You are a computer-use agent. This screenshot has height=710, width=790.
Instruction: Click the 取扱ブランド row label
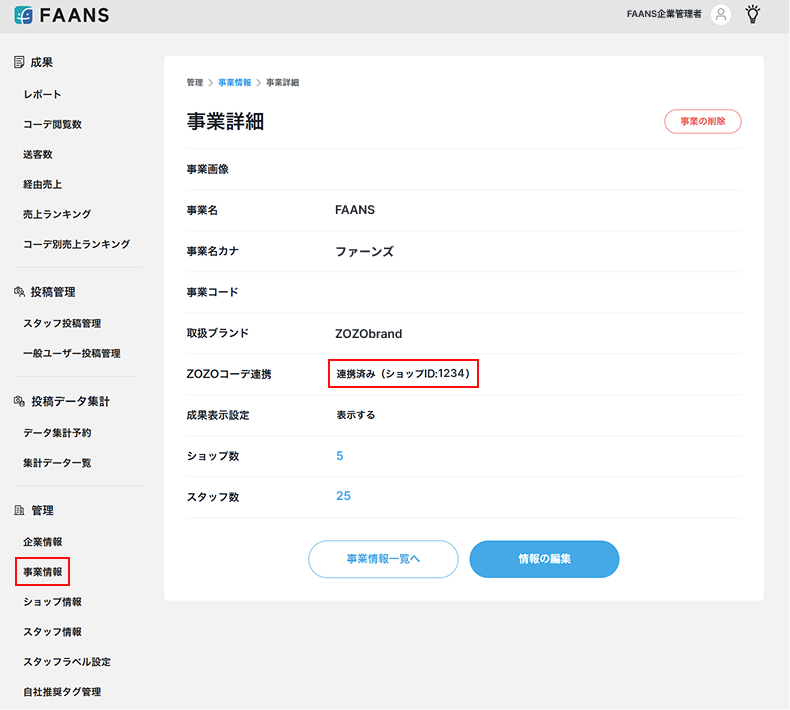pos(218,333)
